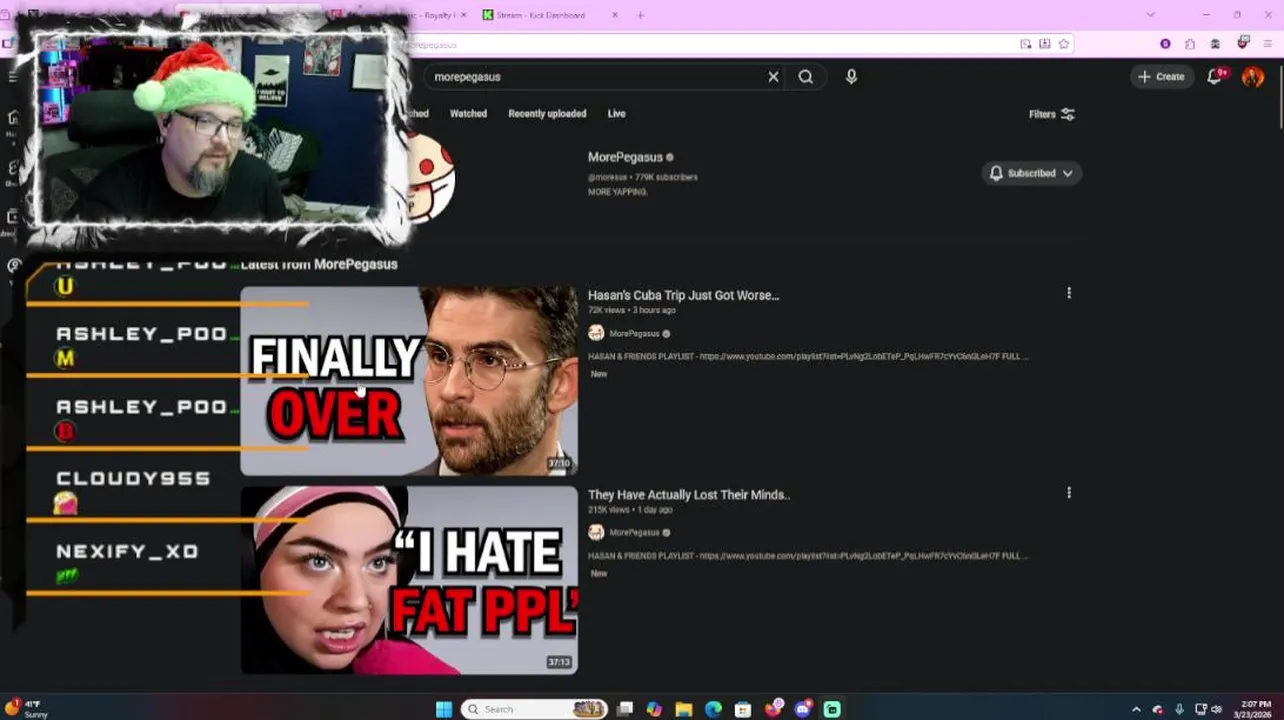1284x720 pixels.
Task: Click MorePegasus channel under Lost Their Minds video
Action: click(x=634, y=533)
